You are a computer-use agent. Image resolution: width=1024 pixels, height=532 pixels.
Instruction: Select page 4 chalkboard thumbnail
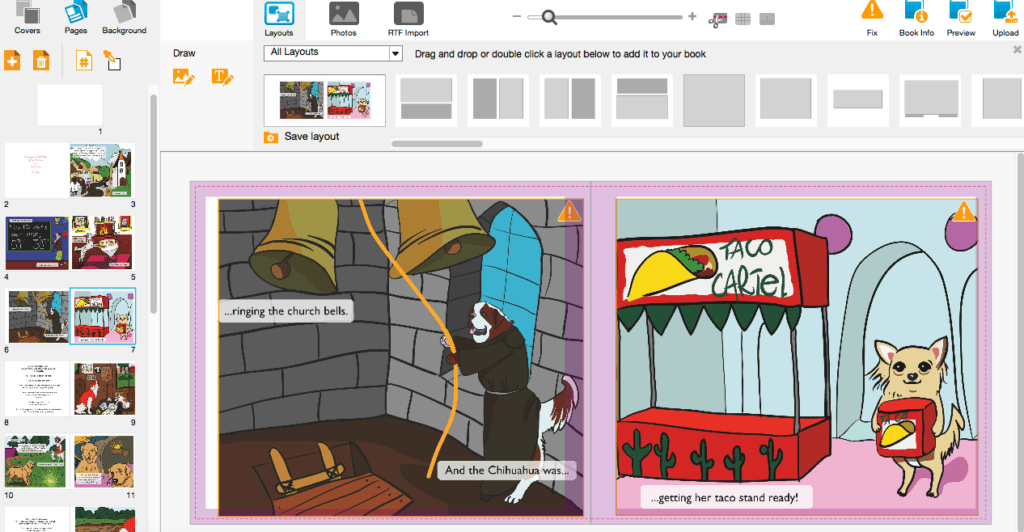click(x=37, y=243)
